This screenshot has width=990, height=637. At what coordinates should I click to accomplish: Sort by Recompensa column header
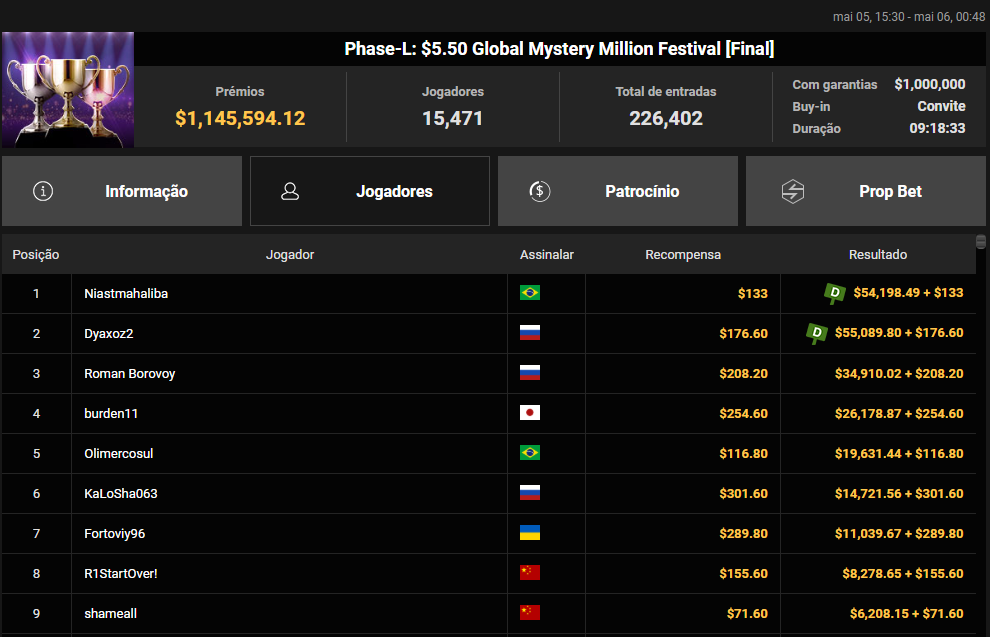click(683, 254)
